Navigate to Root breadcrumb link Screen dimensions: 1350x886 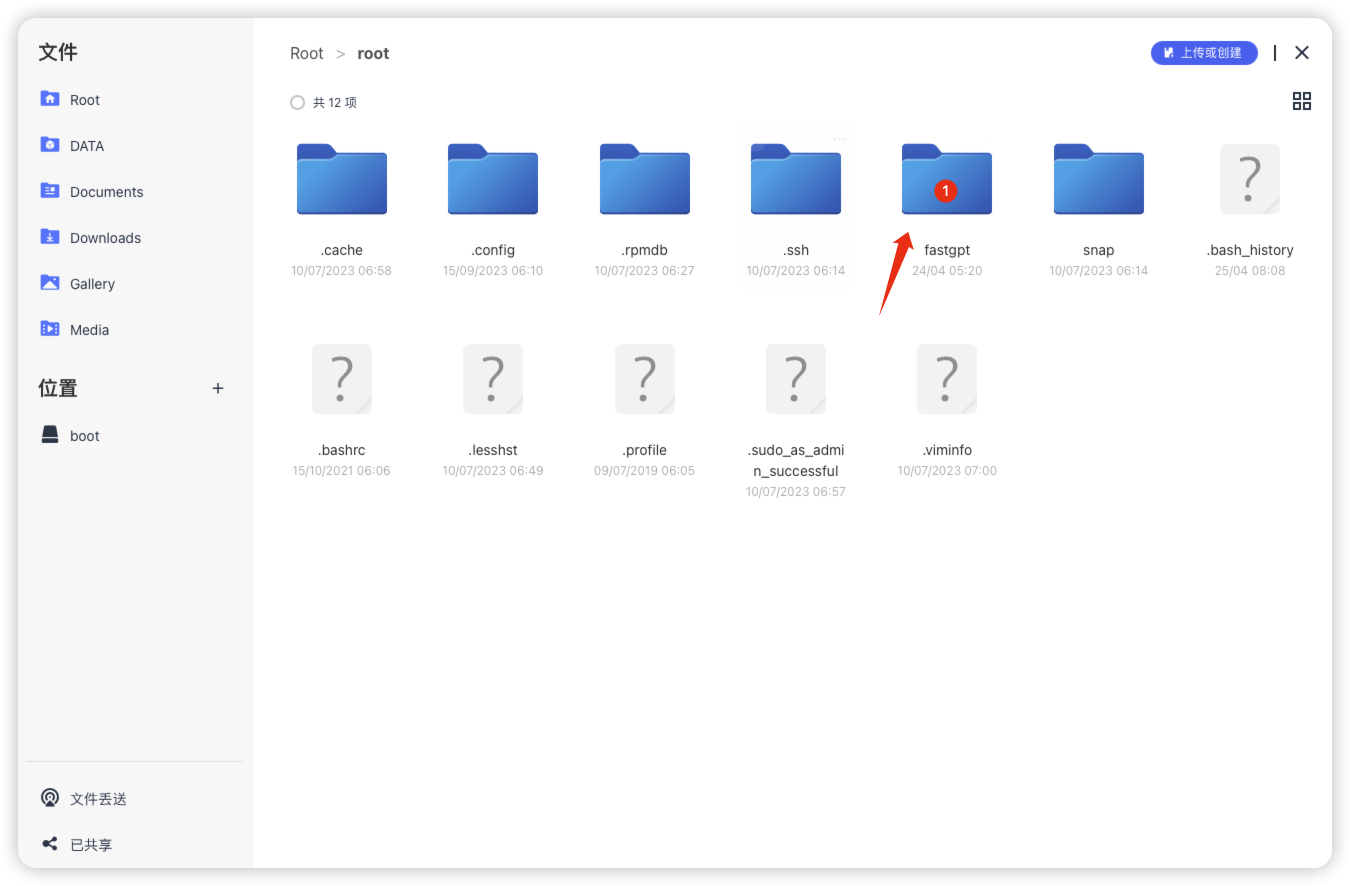tap(307, 54)
